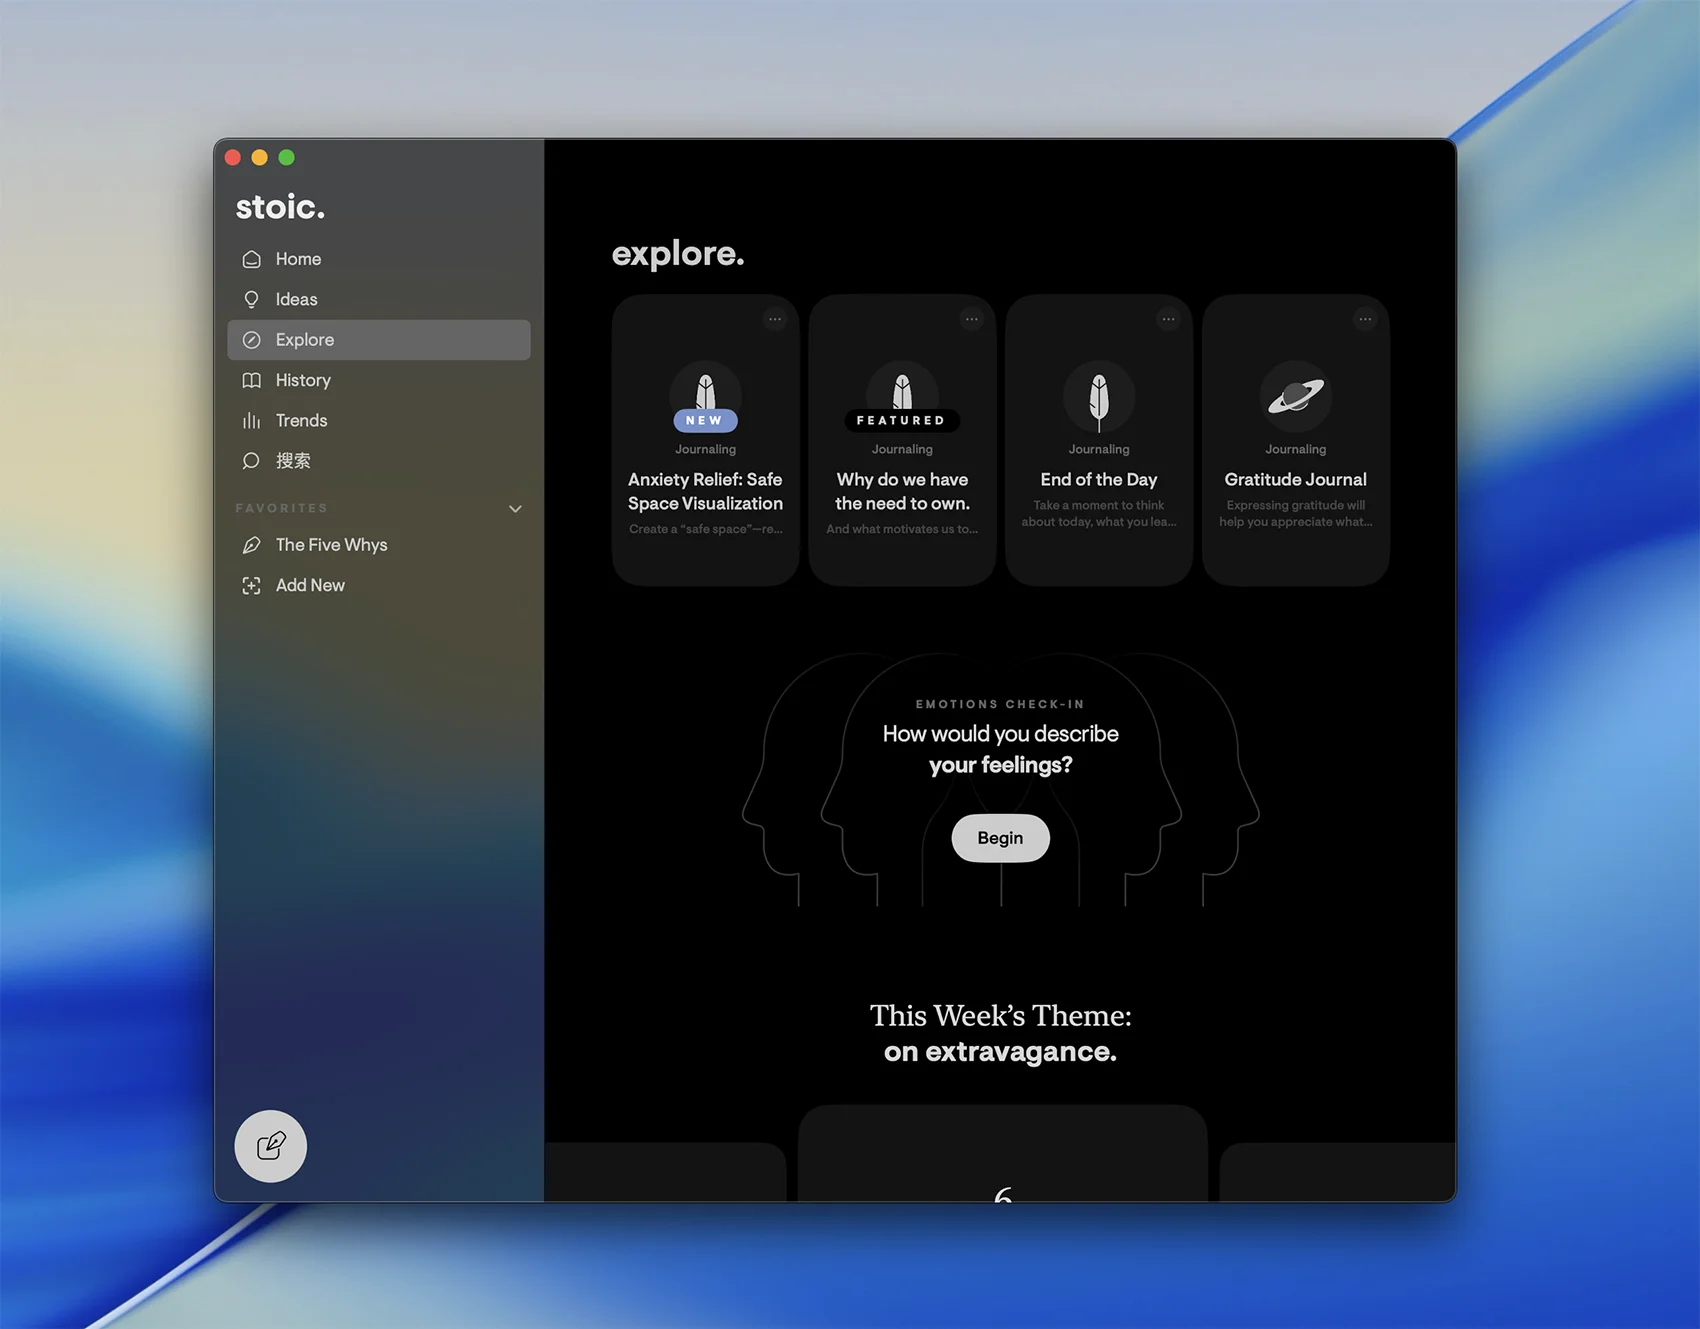The height and width of the screenshot is (1329, 1700).
Task: Open more options on Why do we have card
Action: point(971,320)
